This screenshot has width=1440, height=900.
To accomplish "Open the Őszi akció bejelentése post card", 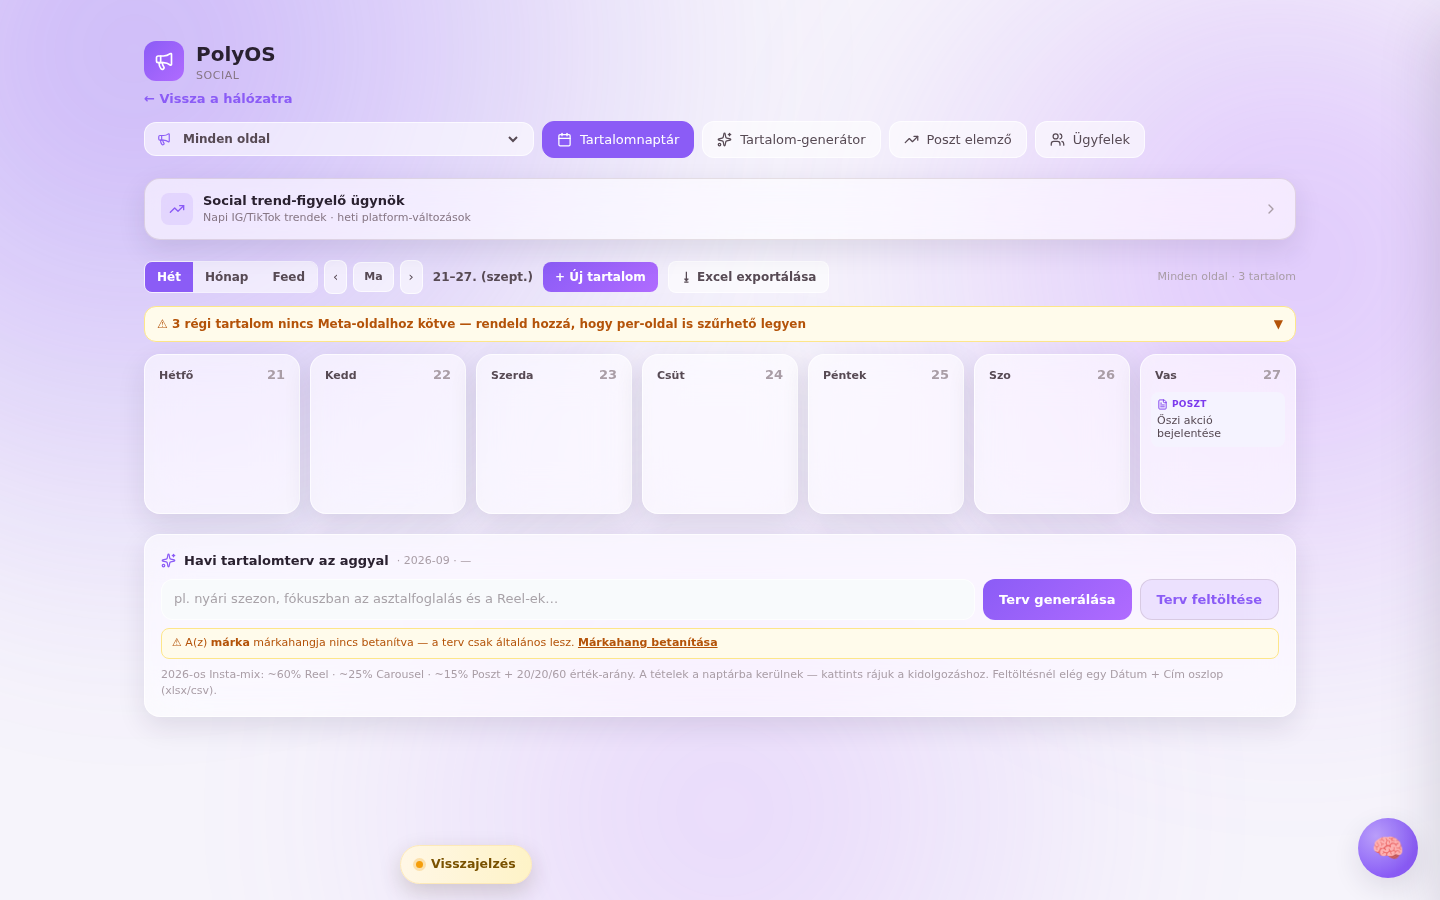I will [1218, 419].
